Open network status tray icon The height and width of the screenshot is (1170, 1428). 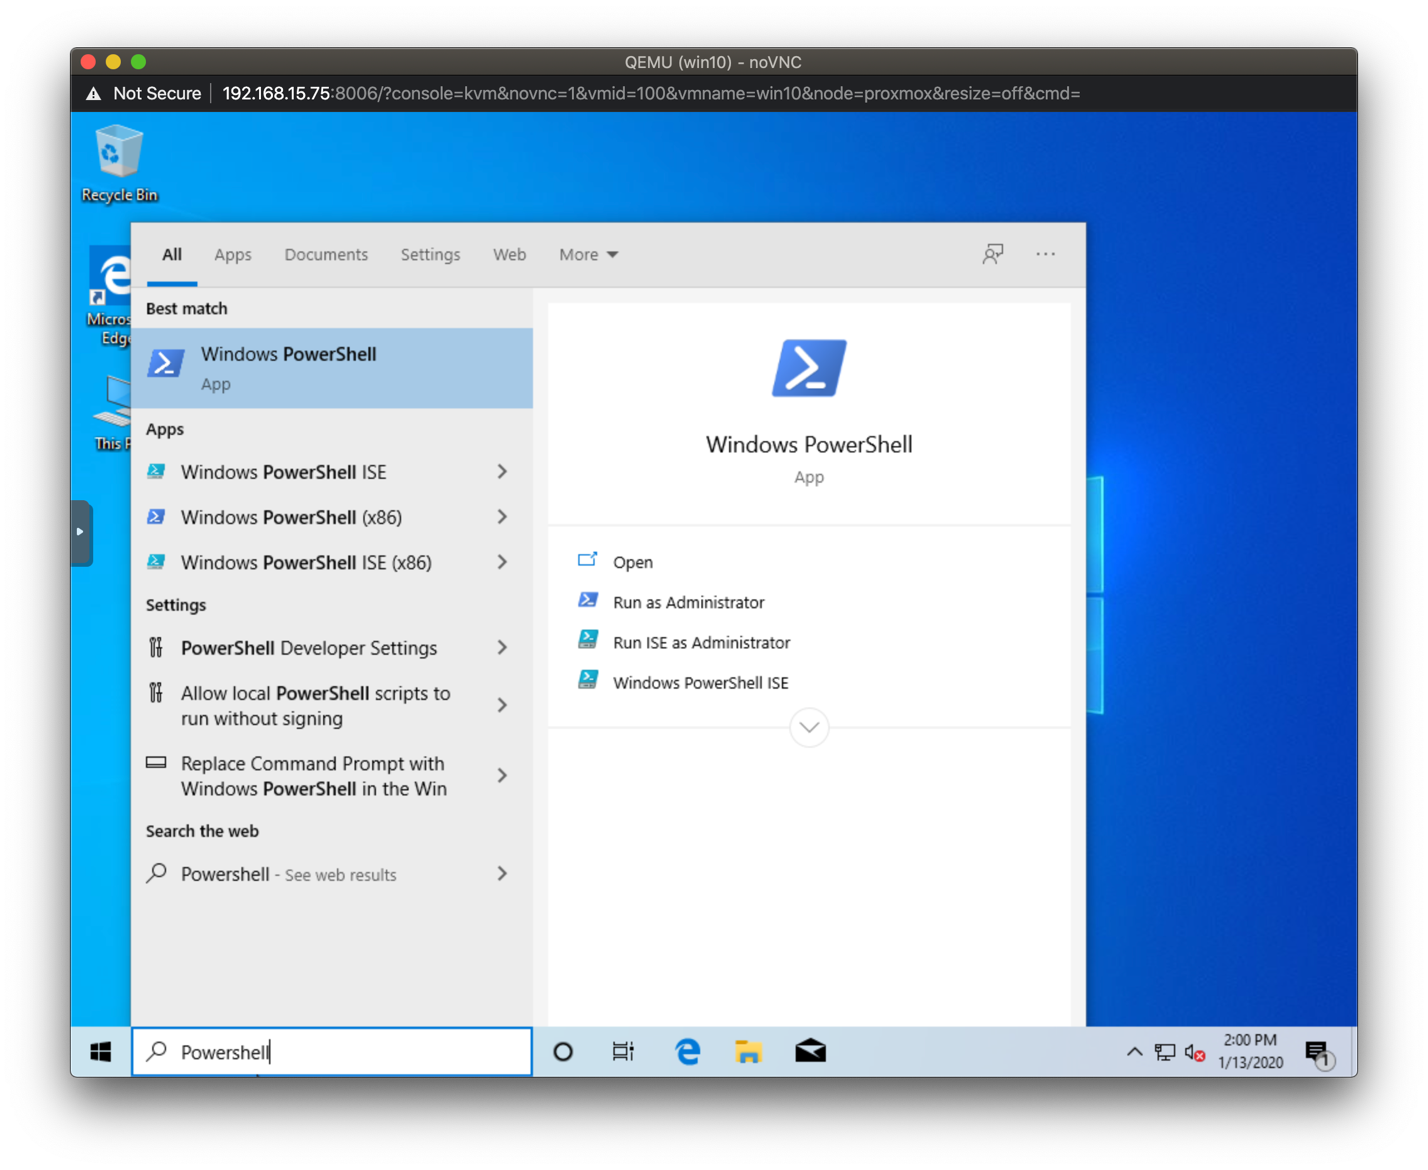point(1165,1052)
